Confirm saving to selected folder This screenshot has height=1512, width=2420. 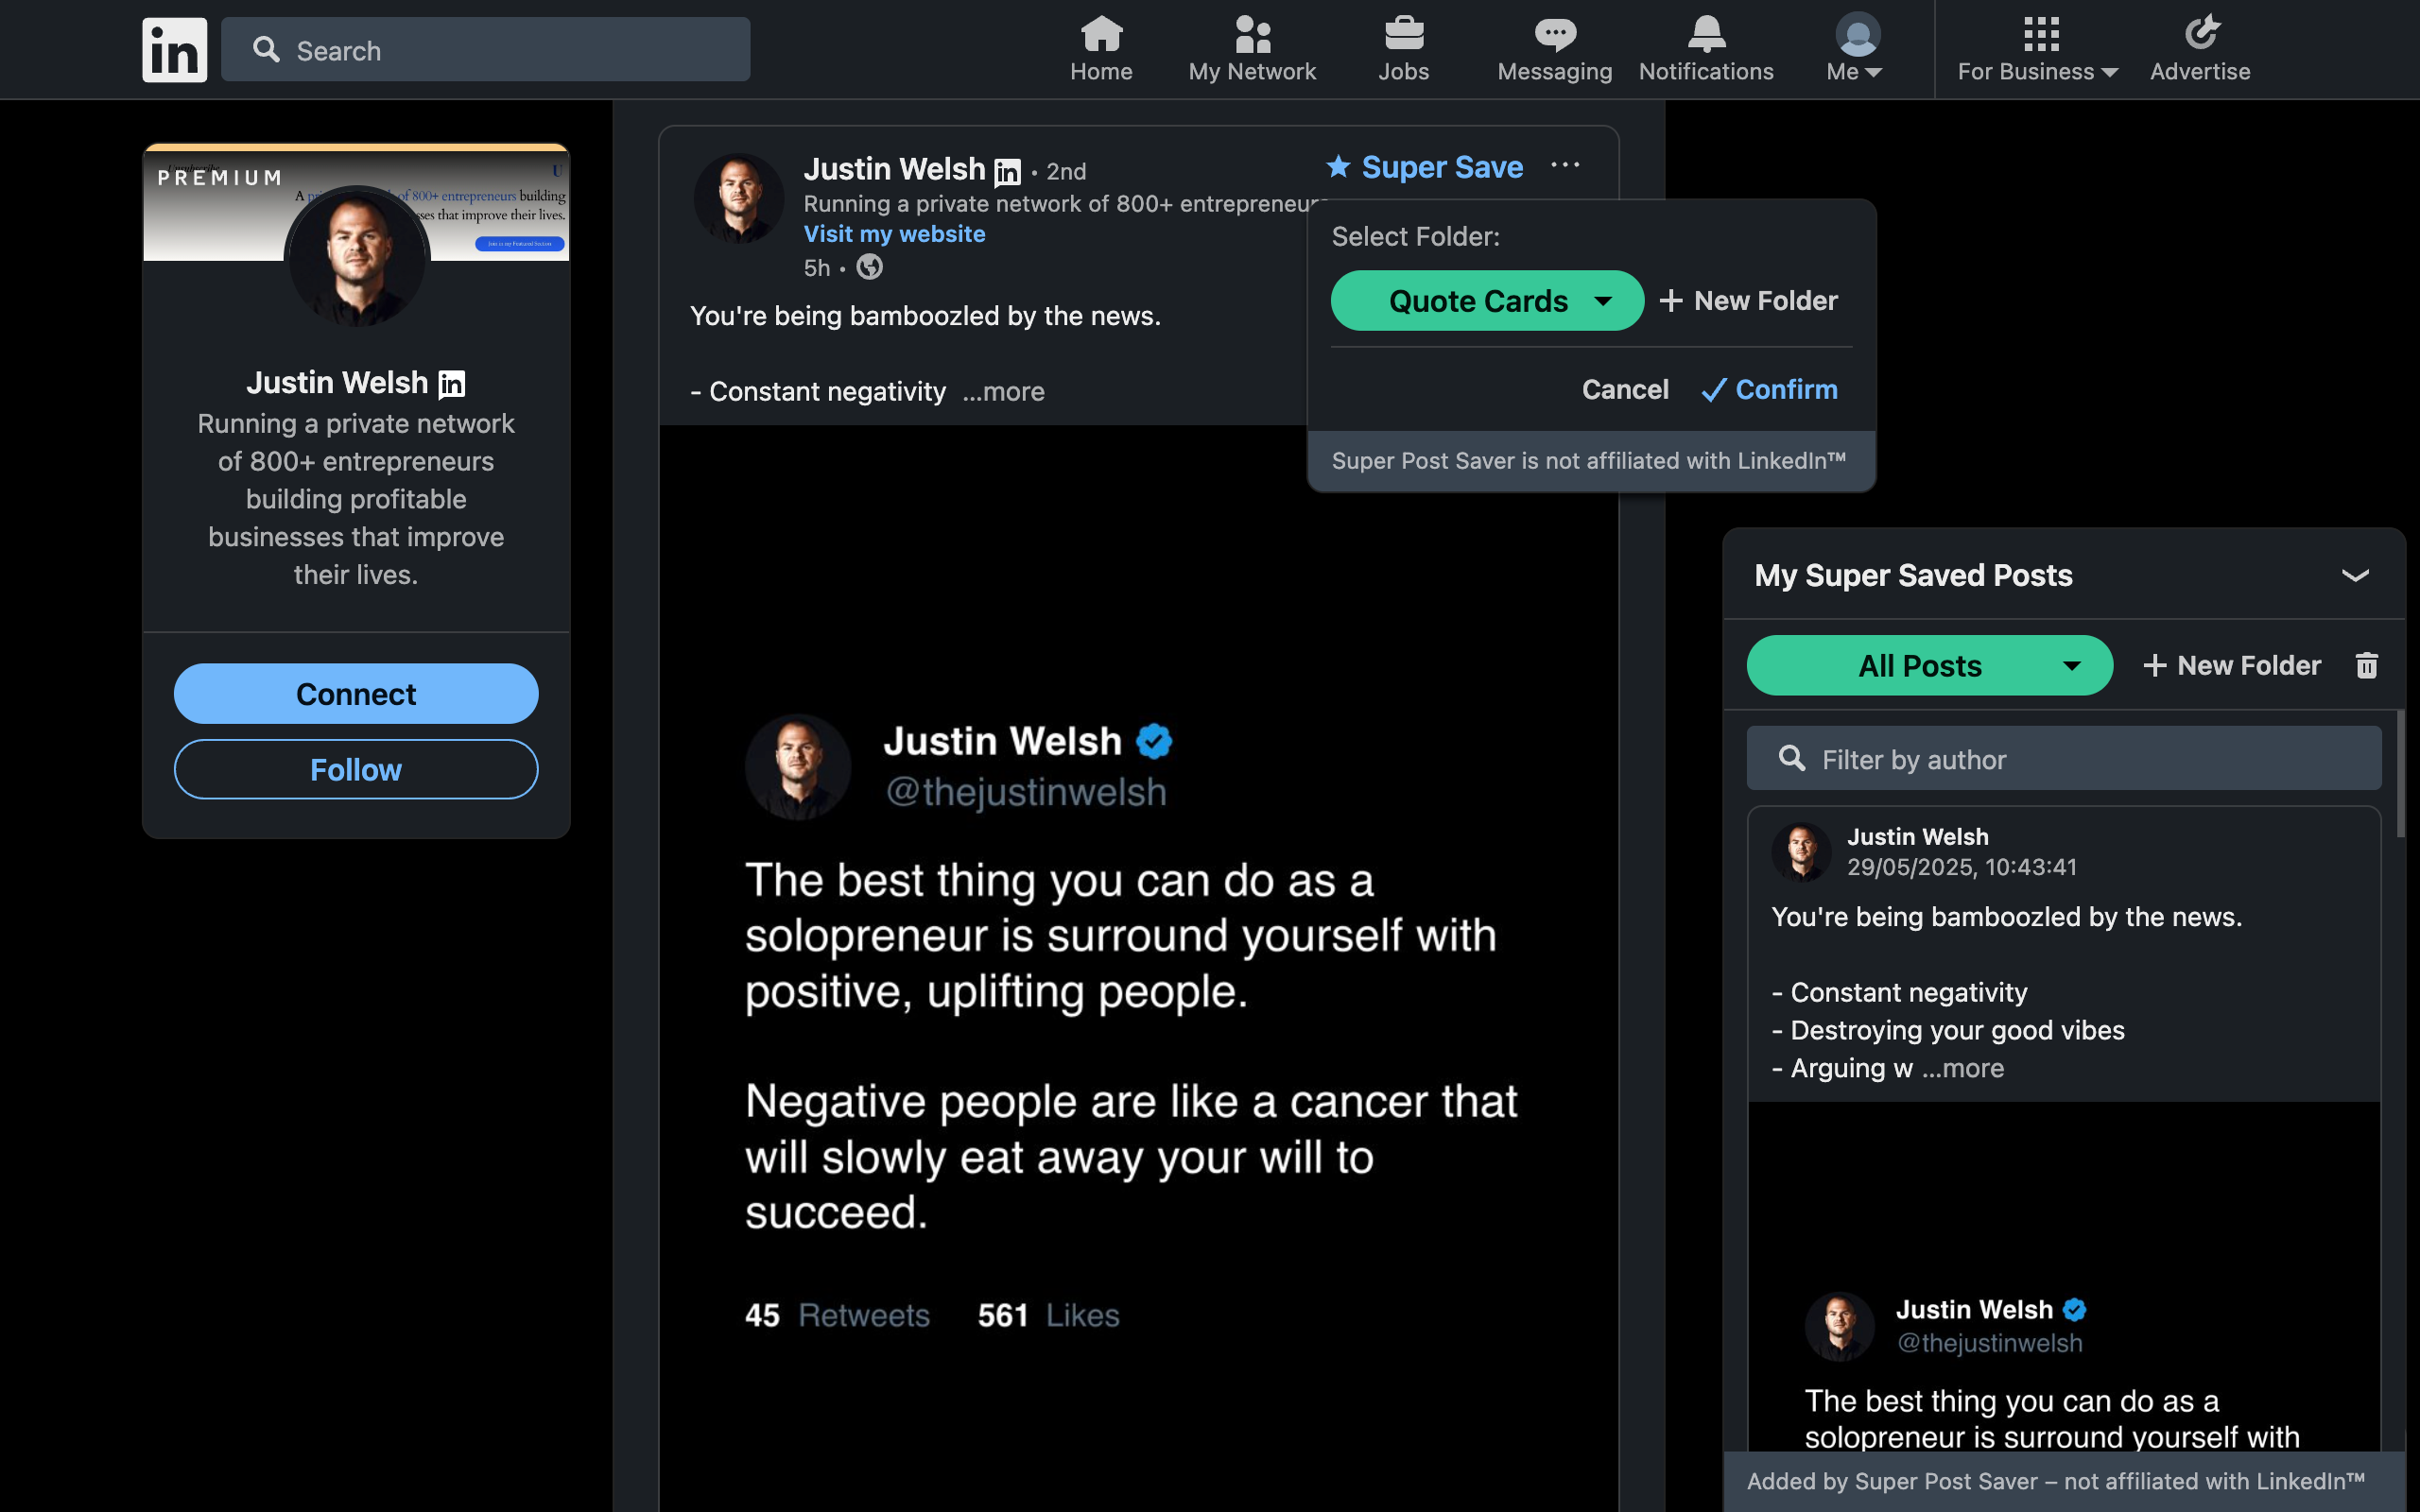(x=1769, y=389)
